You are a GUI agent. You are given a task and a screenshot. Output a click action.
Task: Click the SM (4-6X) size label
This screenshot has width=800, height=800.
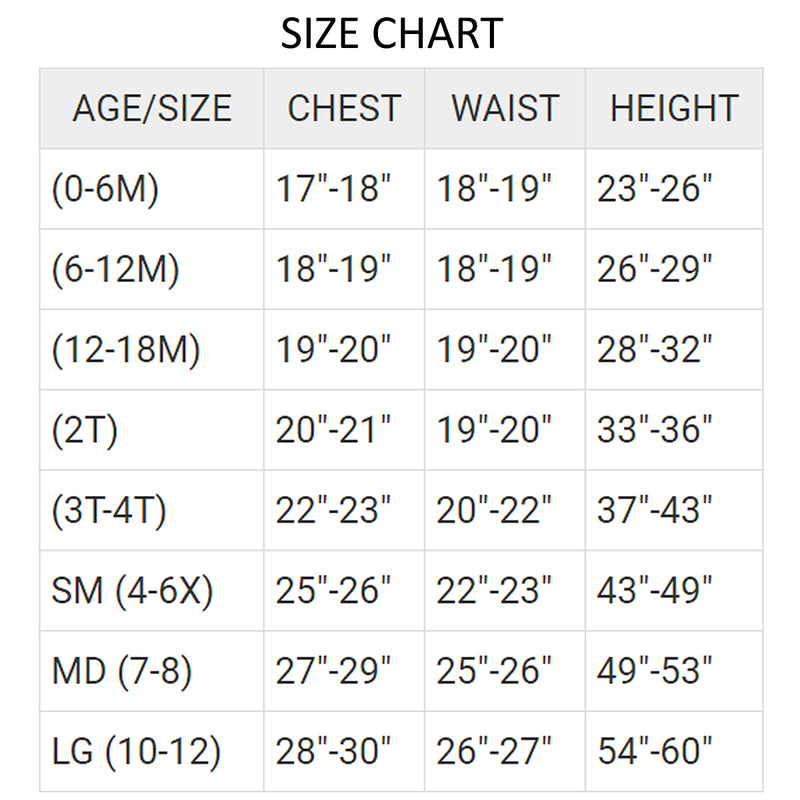(x=132, y=591)
